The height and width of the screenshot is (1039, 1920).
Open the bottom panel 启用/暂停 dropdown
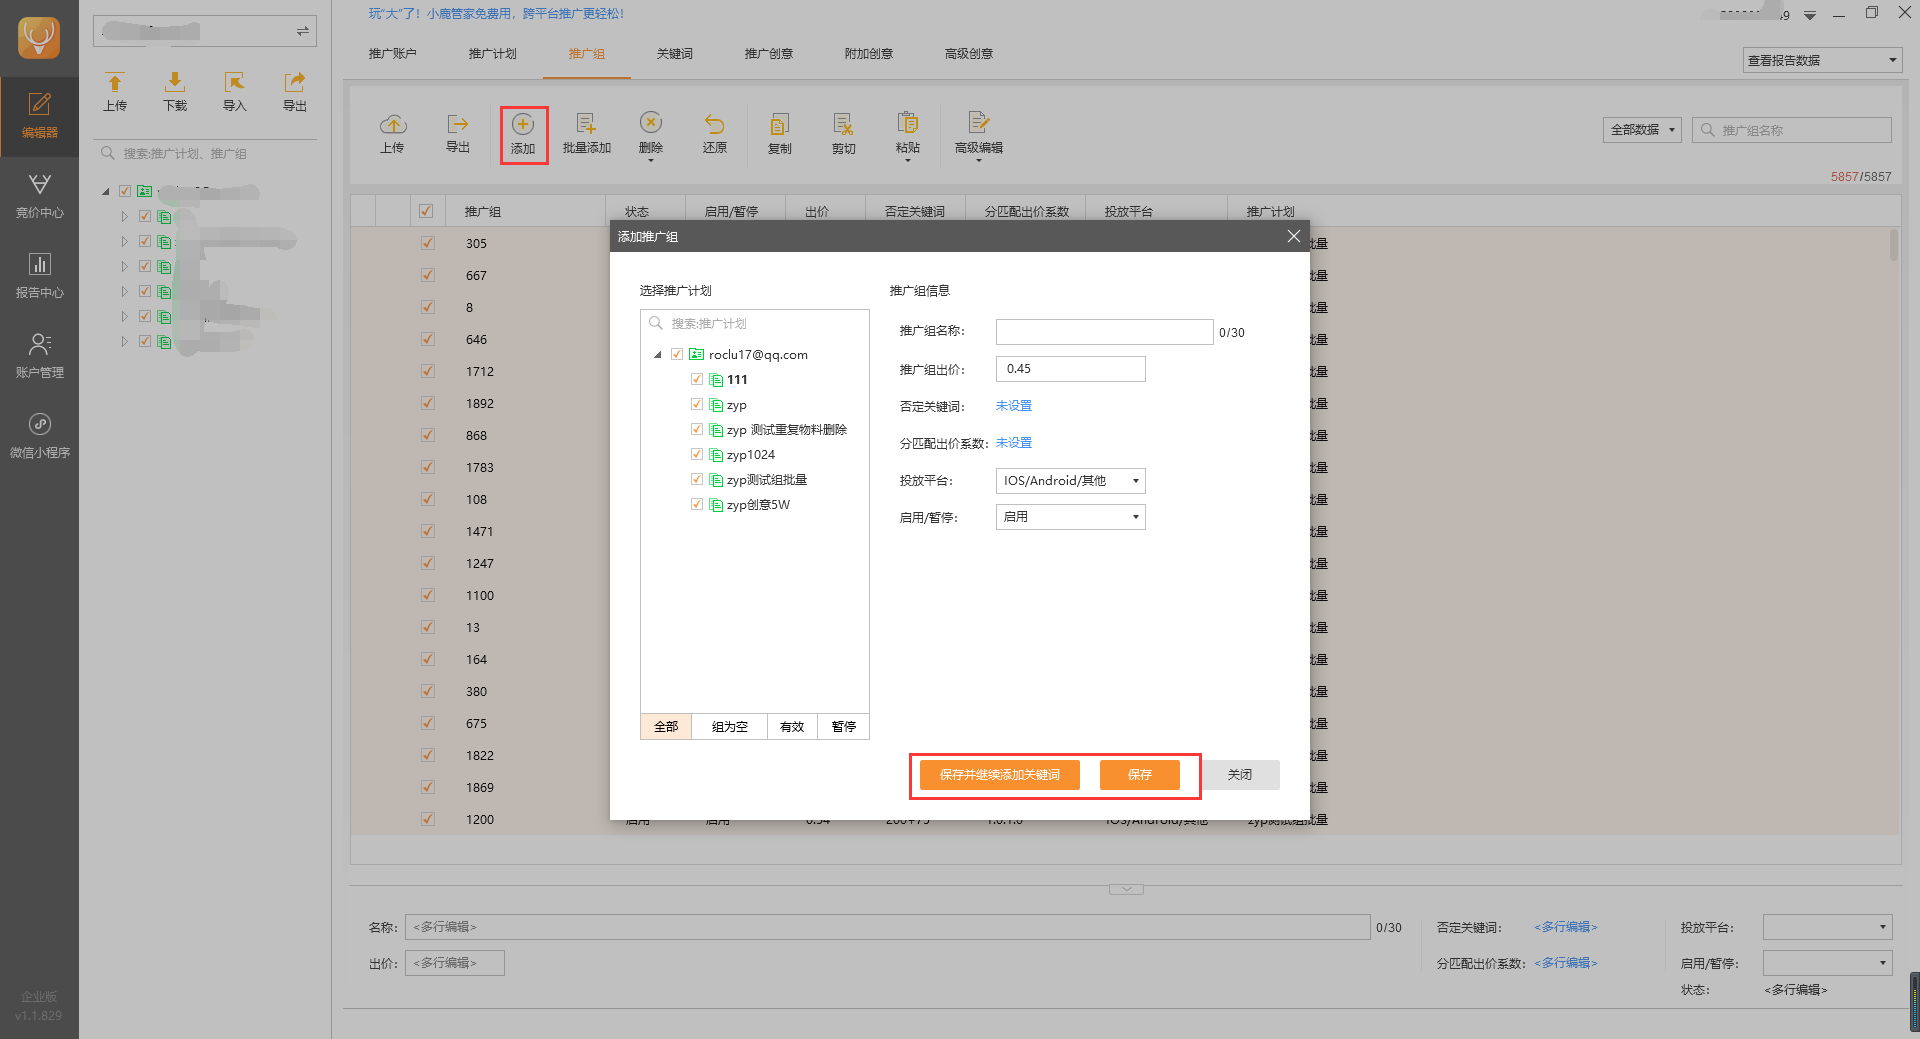click(1827, 963)
